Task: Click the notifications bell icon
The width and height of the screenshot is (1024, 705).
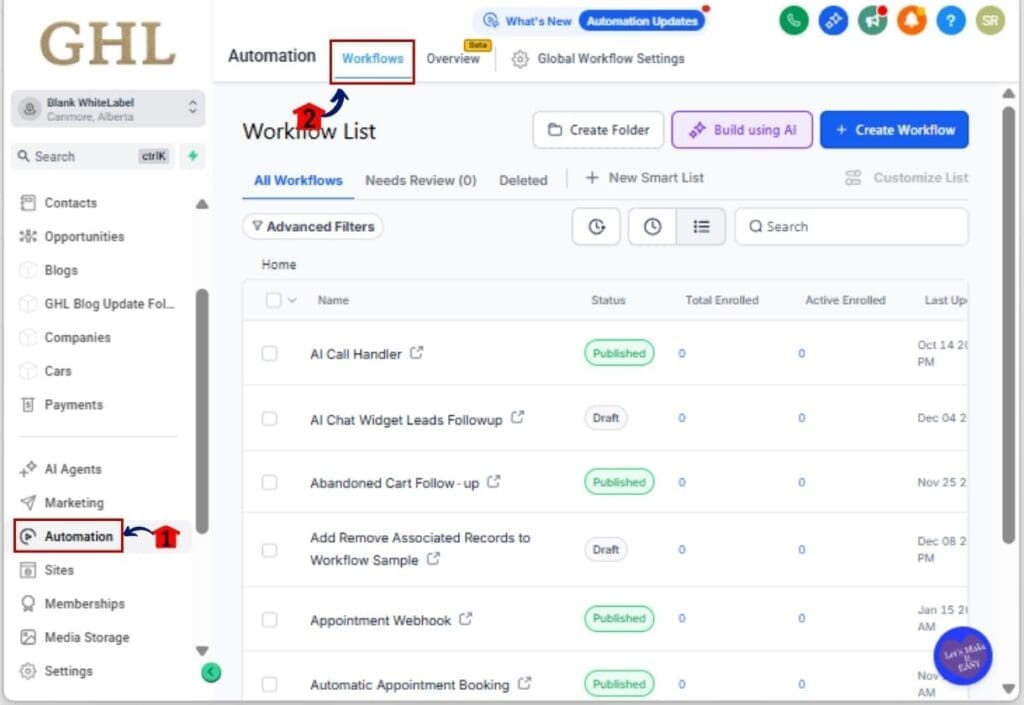Action: [x=911, y=20]
